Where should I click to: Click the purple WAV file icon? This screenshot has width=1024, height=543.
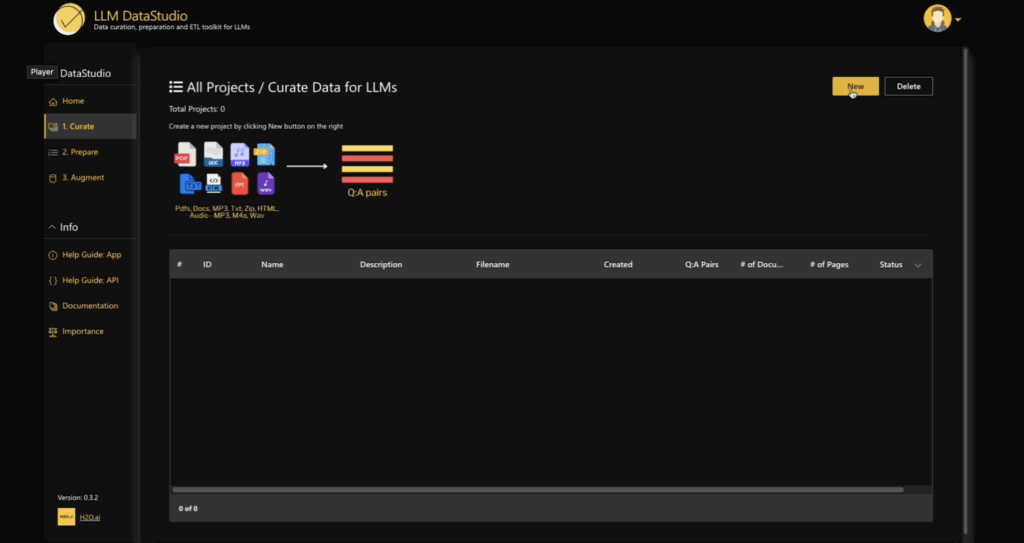coord(265,184)
